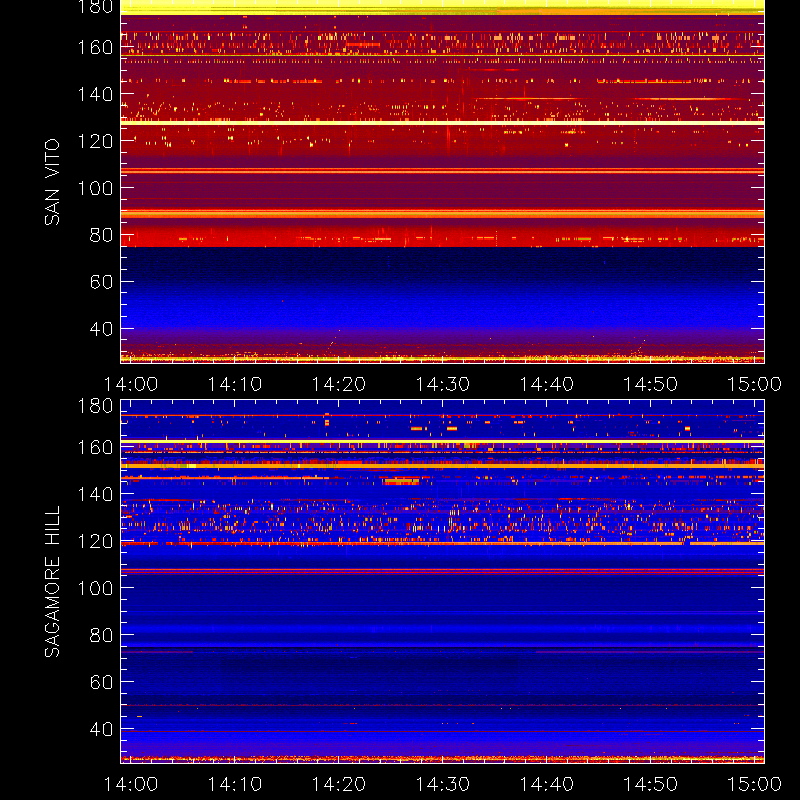Select the 80 tick label on San Vito plot
Viewport: 800px width, 800px height.
(101, 235)
